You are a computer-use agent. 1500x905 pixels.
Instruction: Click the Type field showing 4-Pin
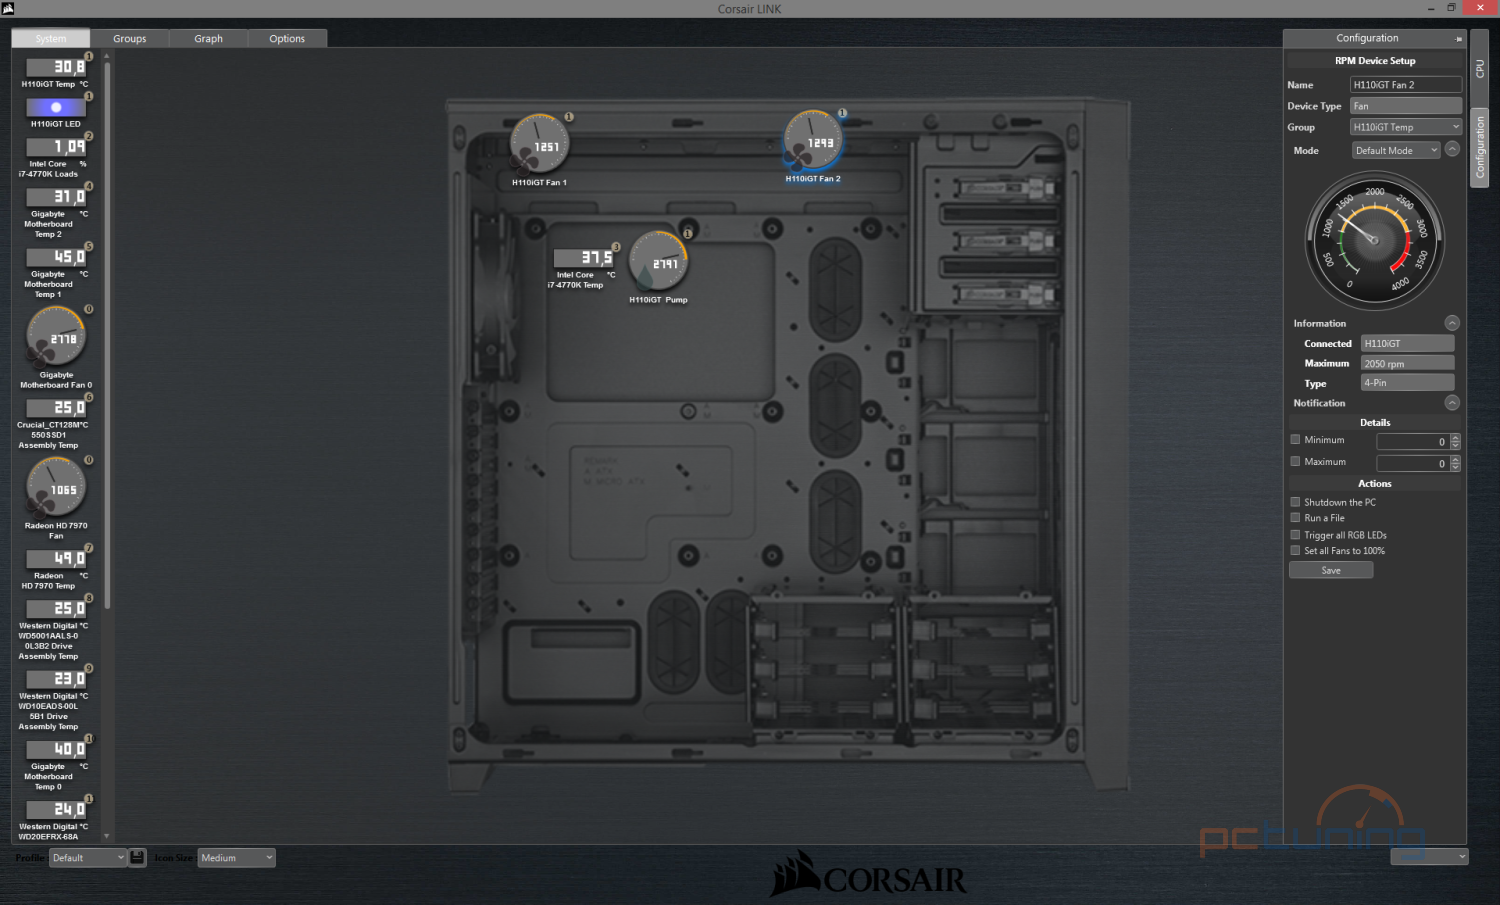click(x=1407, y=382)
